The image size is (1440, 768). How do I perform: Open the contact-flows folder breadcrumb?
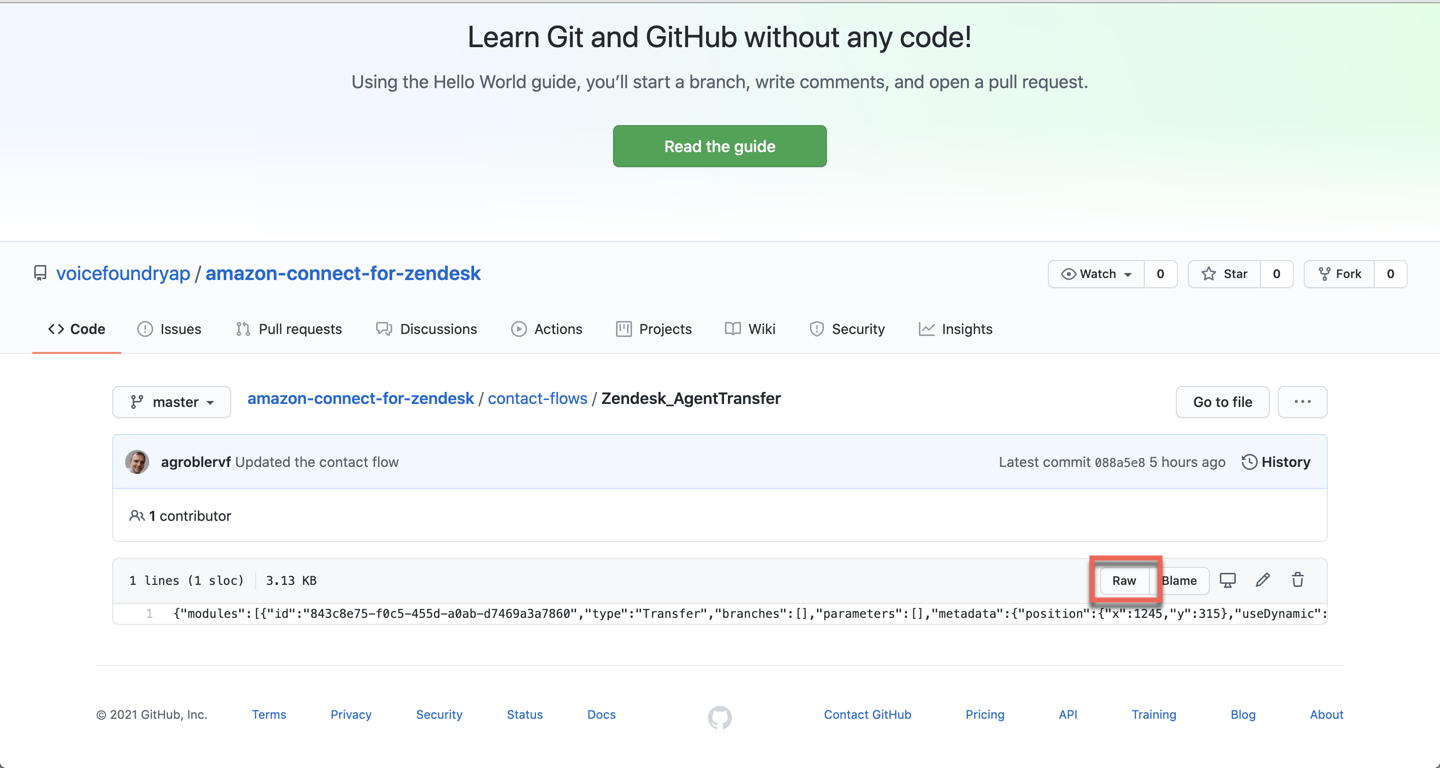click(x=537, y=398)
